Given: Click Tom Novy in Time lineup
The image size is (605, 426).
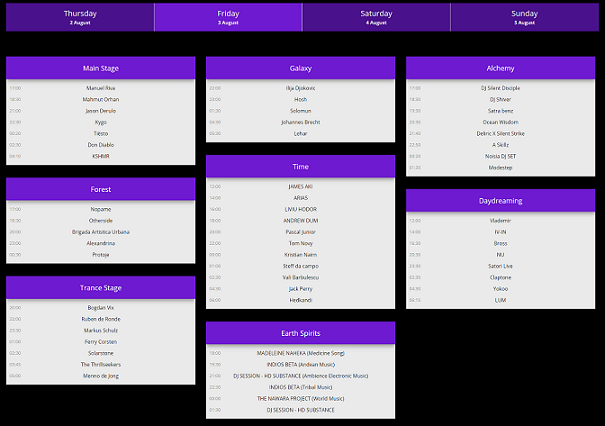Looking at the screenshot, I should pyautogui.click(x=301, y=243).
